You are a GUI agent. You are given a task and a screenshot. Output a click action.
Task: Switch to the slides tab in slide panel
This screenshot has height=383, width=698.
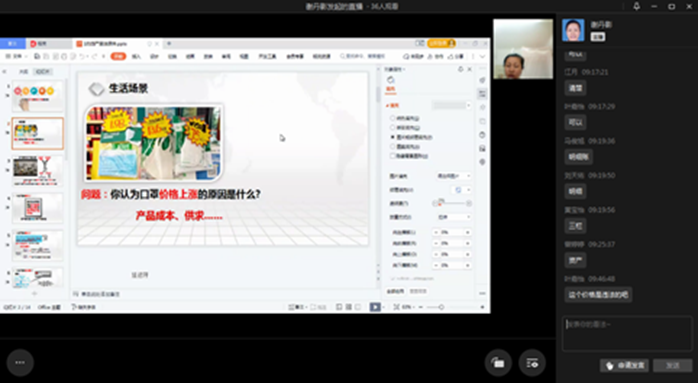point(43,72)
